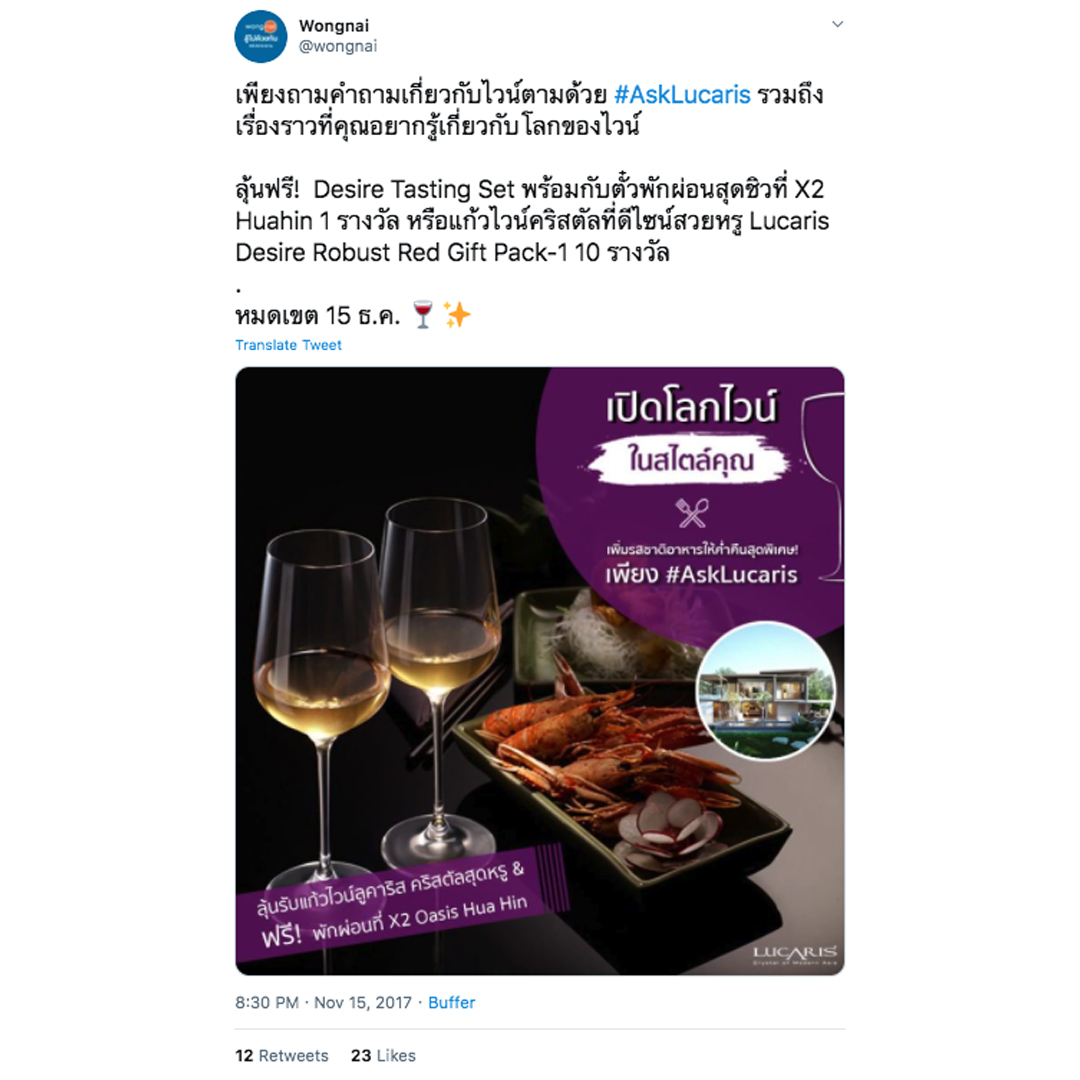Open the Wongnai profile avatar
Image resolution: width=1080 pixels, height=1080 pixels.
coord(260,37)
